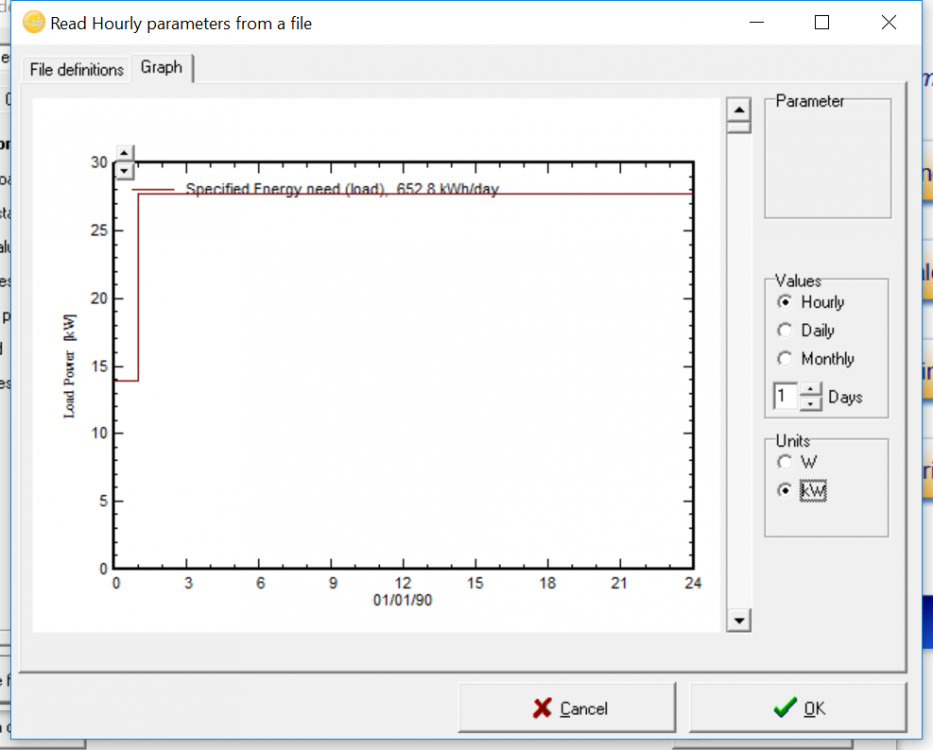The width and height of the screenshot is (933, 750).
Task: Click the Y-axis scale down arrow
Action: 124,170
